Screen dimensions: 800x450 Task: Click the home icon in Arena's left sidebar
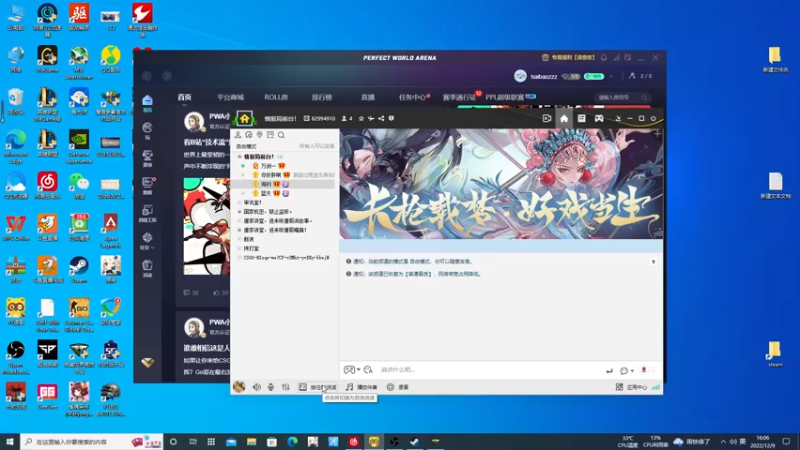(147, 103)
